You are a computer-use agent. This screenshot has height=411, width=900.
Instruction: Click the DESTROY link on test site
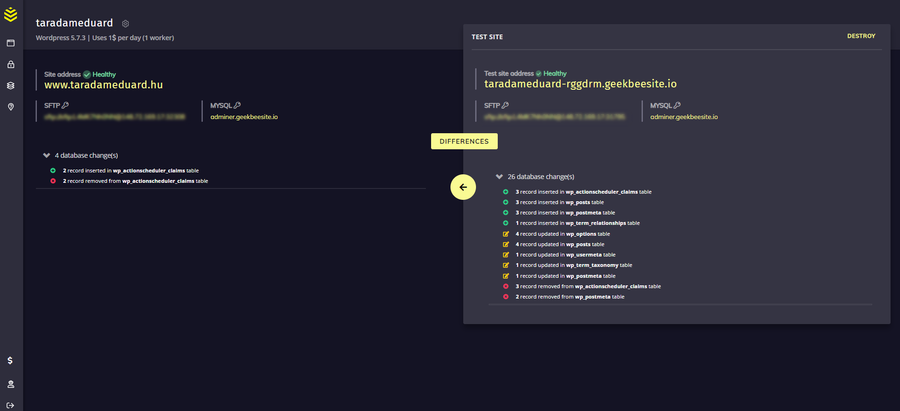click(860, 36)
